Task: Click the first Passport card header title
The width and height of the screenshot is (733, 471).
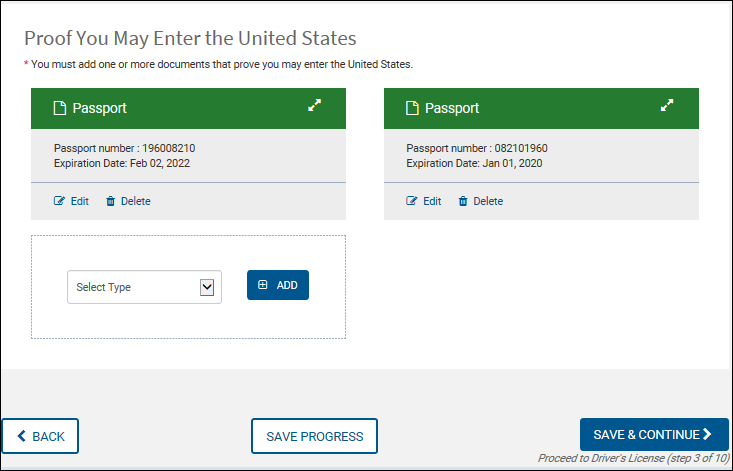Action: pos(100,108)
